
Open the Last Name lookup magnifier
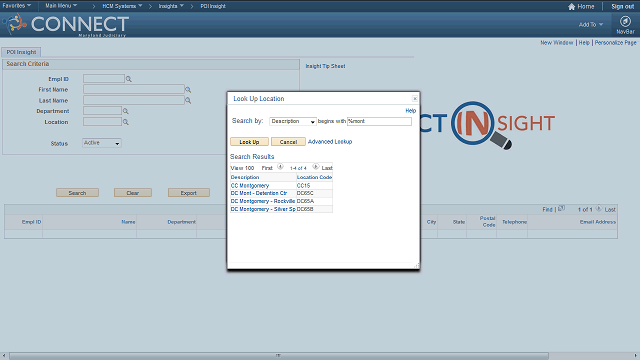tap(188, 100)
